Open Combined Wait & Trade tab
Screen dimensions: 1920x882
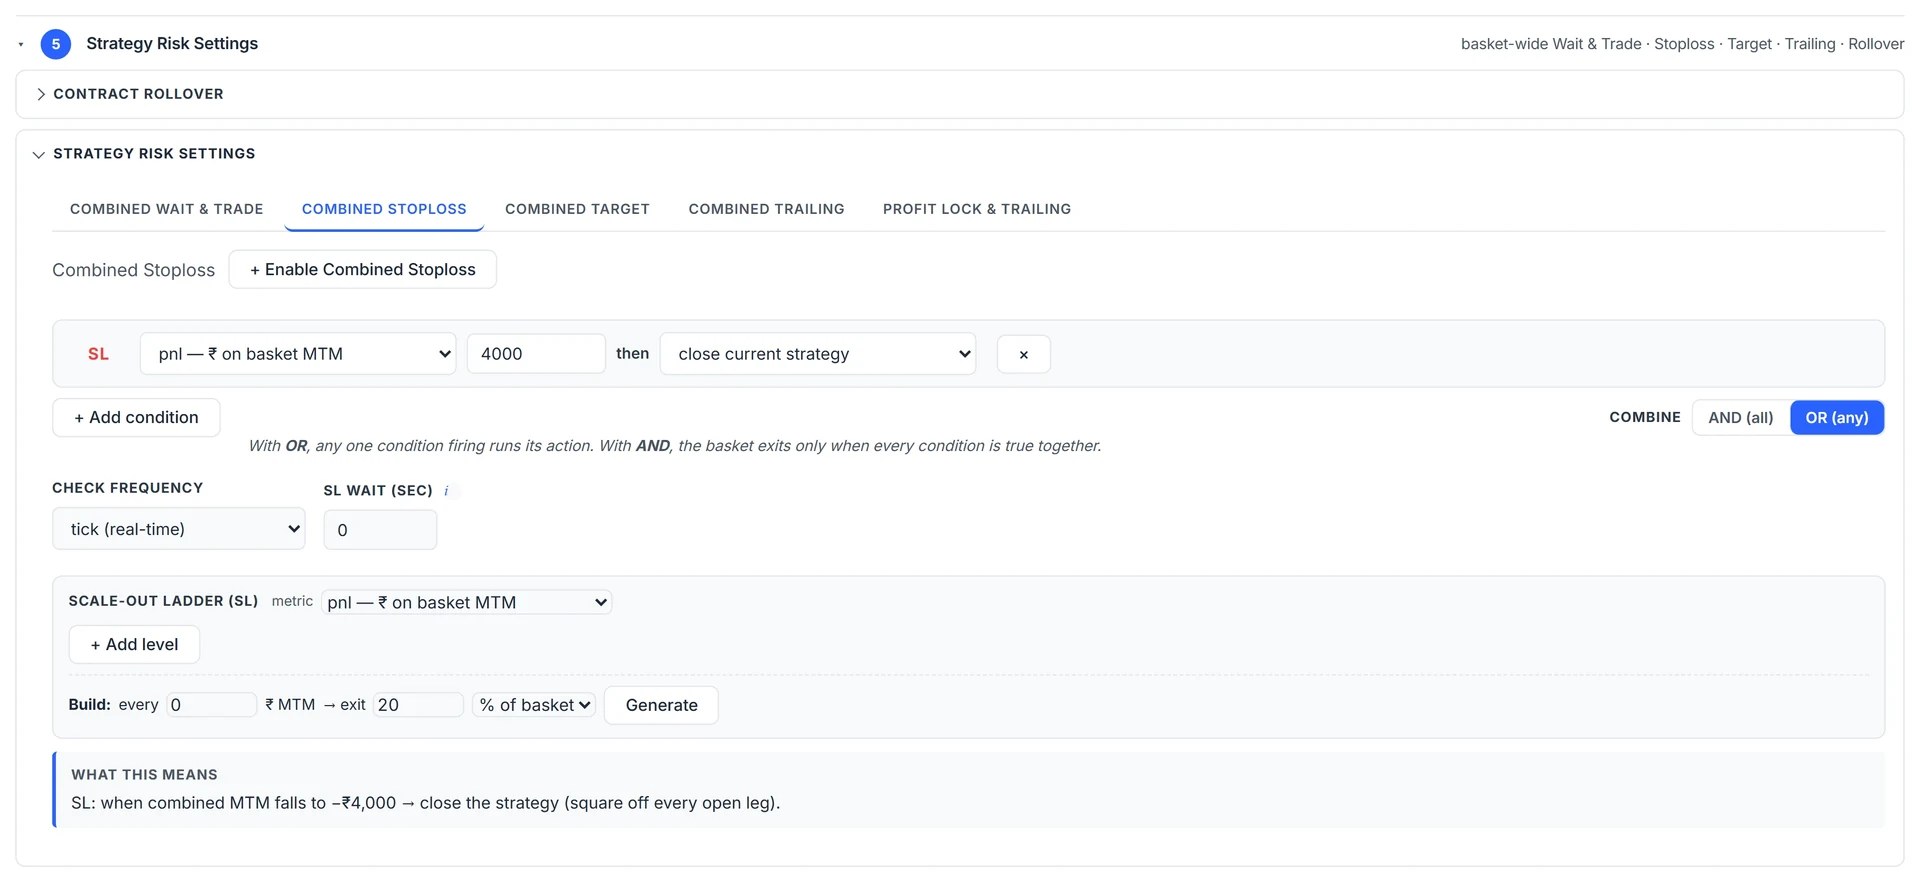coord(167,209)
